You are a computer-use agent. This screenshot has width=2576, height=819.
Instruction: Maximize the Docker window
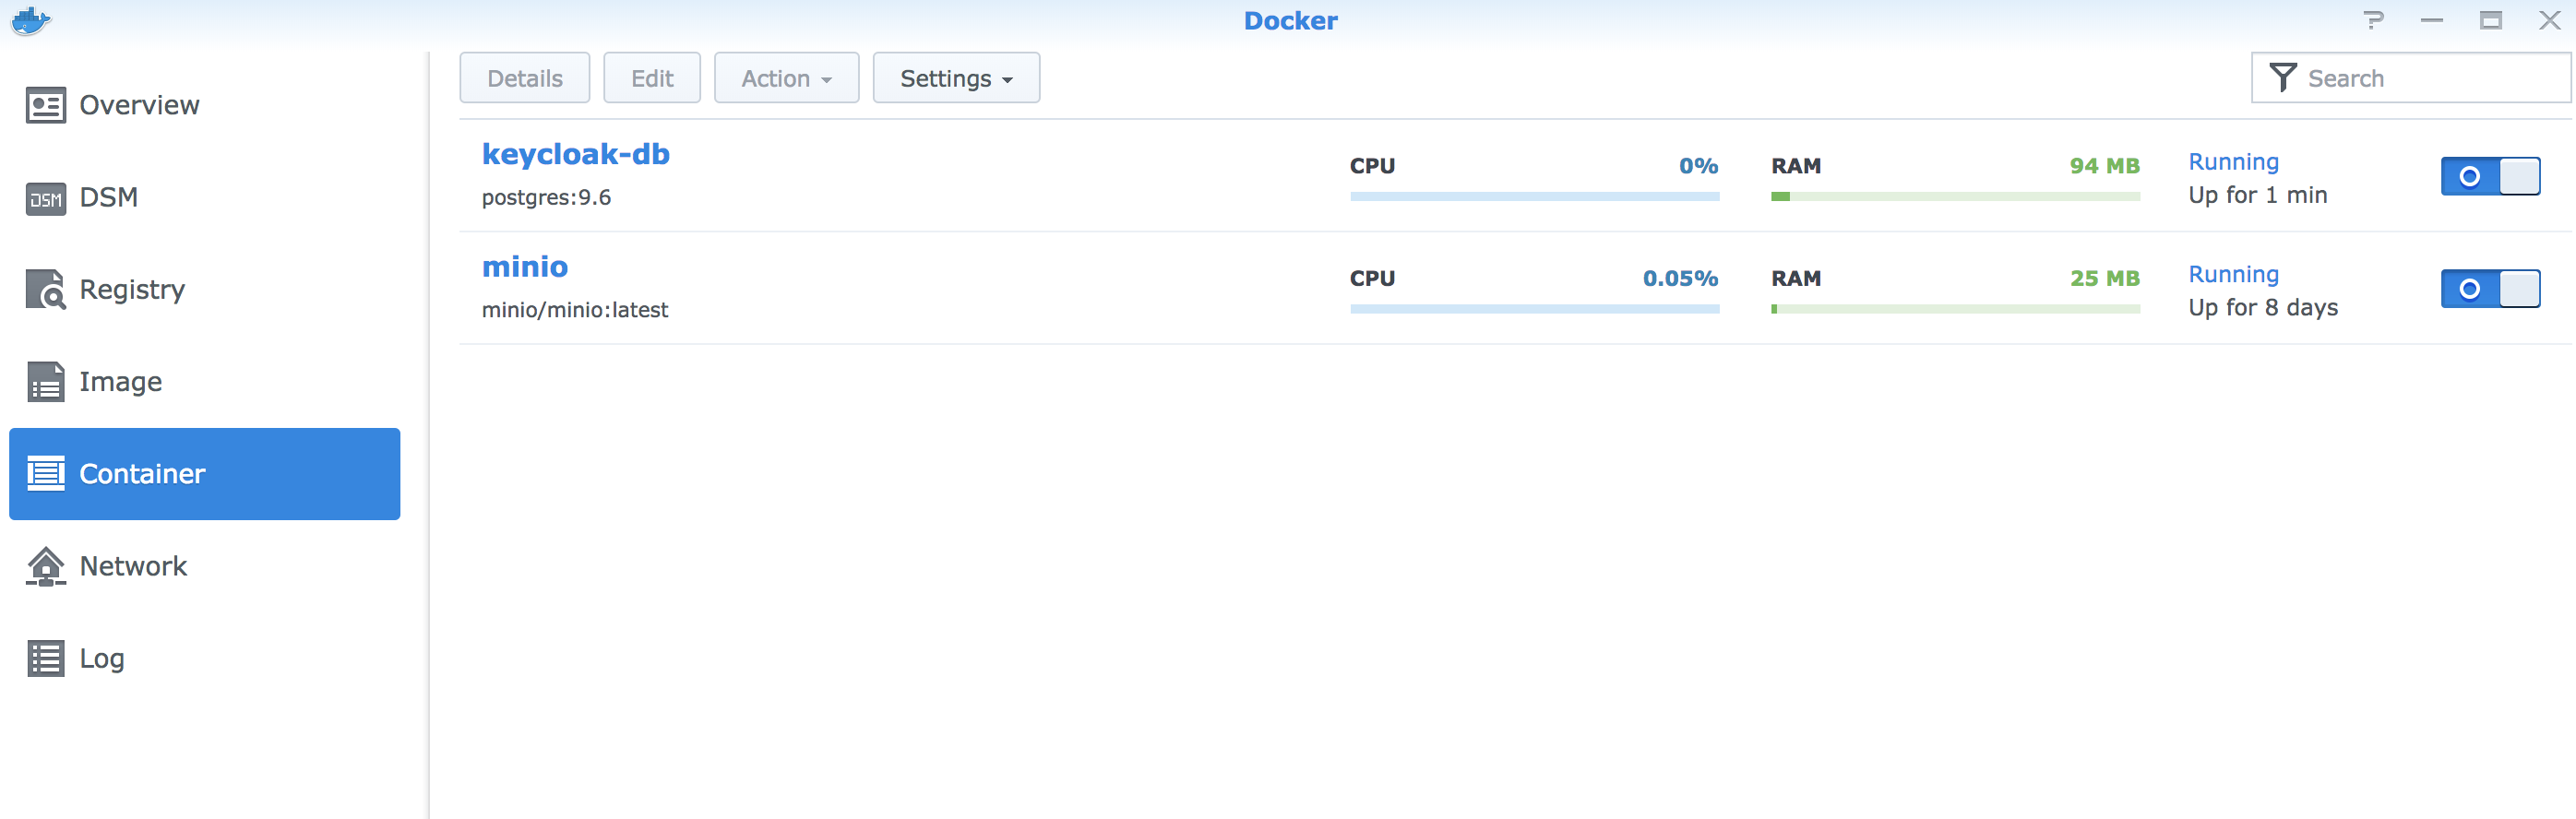[x=2490, y=20]
